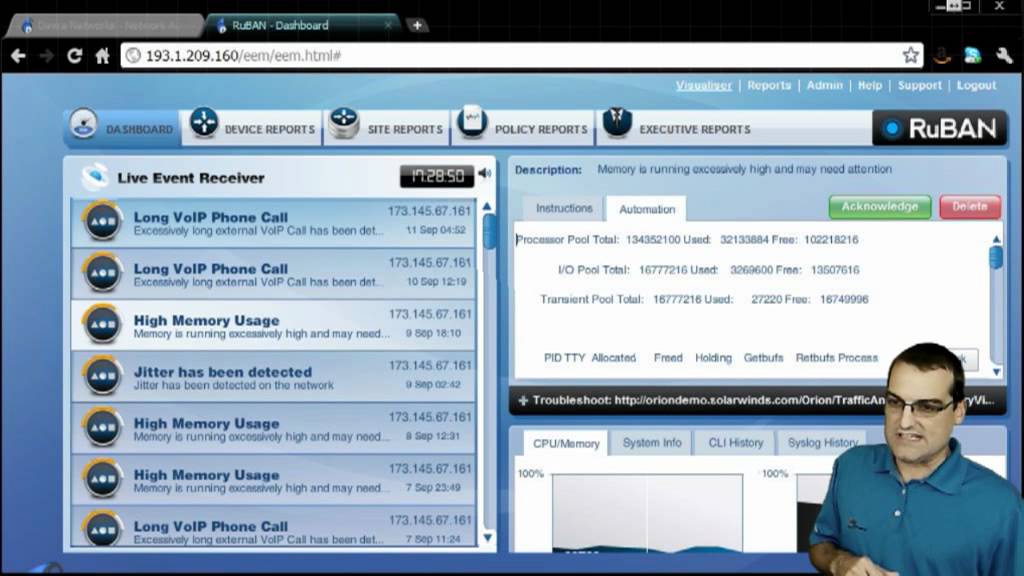The width and height of the screenshot is (1024, 576).
Task: Select High Memory Usage event of 8 Sep 12:31
Action: point(274,428)
